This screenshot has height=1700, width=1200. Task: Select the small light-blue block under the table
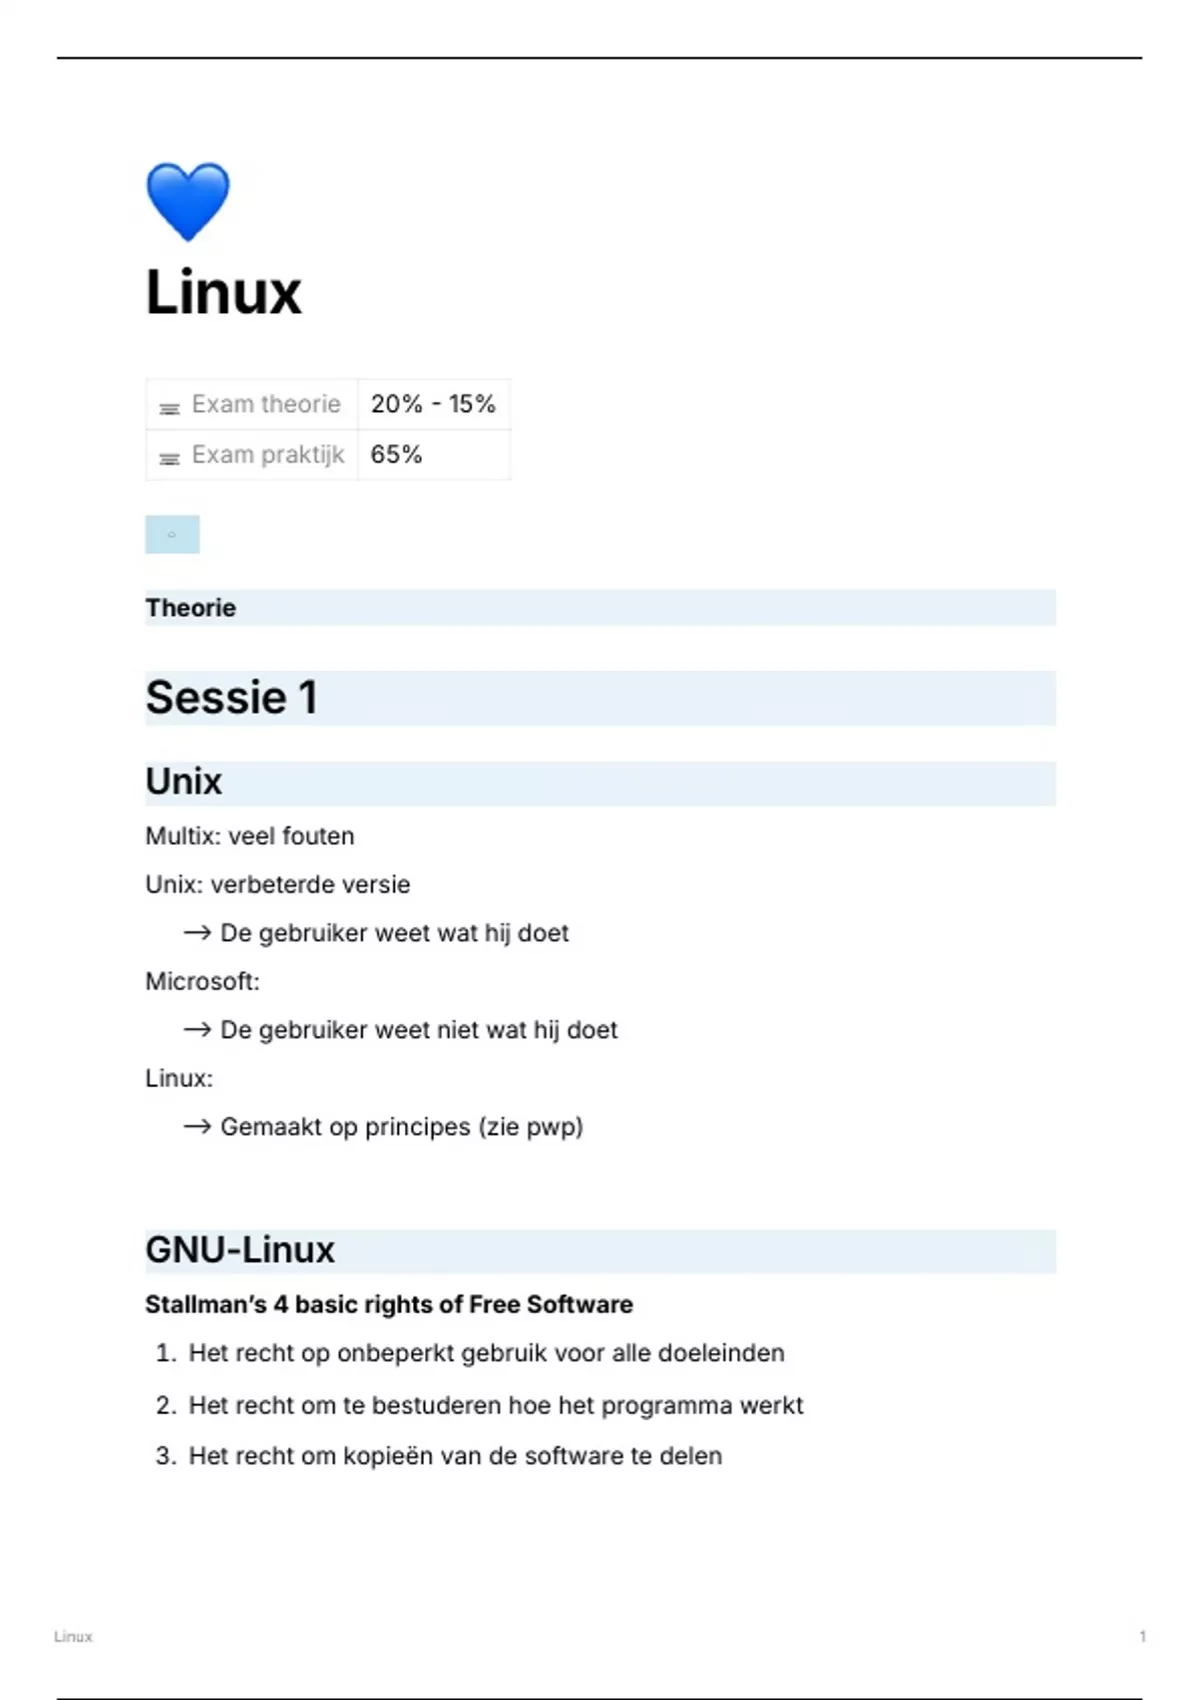click(x=172, y=535)
